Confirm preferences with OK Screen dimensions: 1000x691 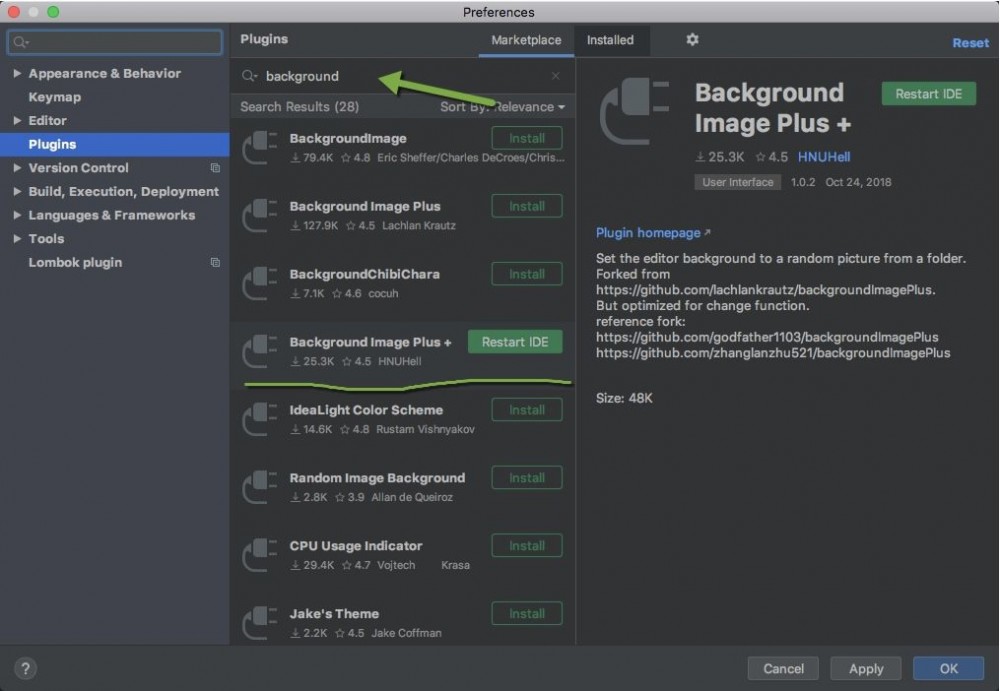(948, 669)
